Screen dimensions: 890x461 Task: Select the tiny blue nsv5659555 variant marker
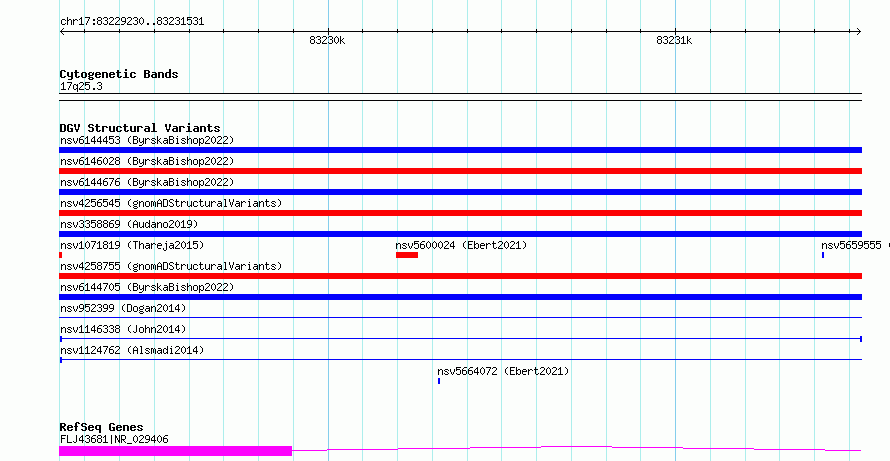pos(822,255)
